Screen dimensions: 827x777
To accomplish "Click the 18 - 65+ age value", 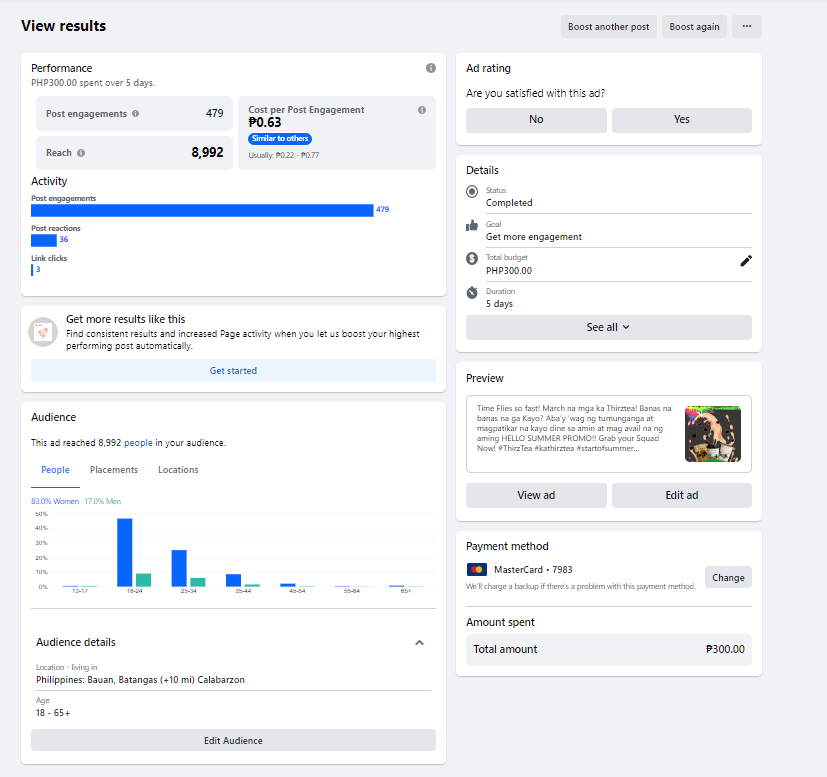I will click(53, 713).
